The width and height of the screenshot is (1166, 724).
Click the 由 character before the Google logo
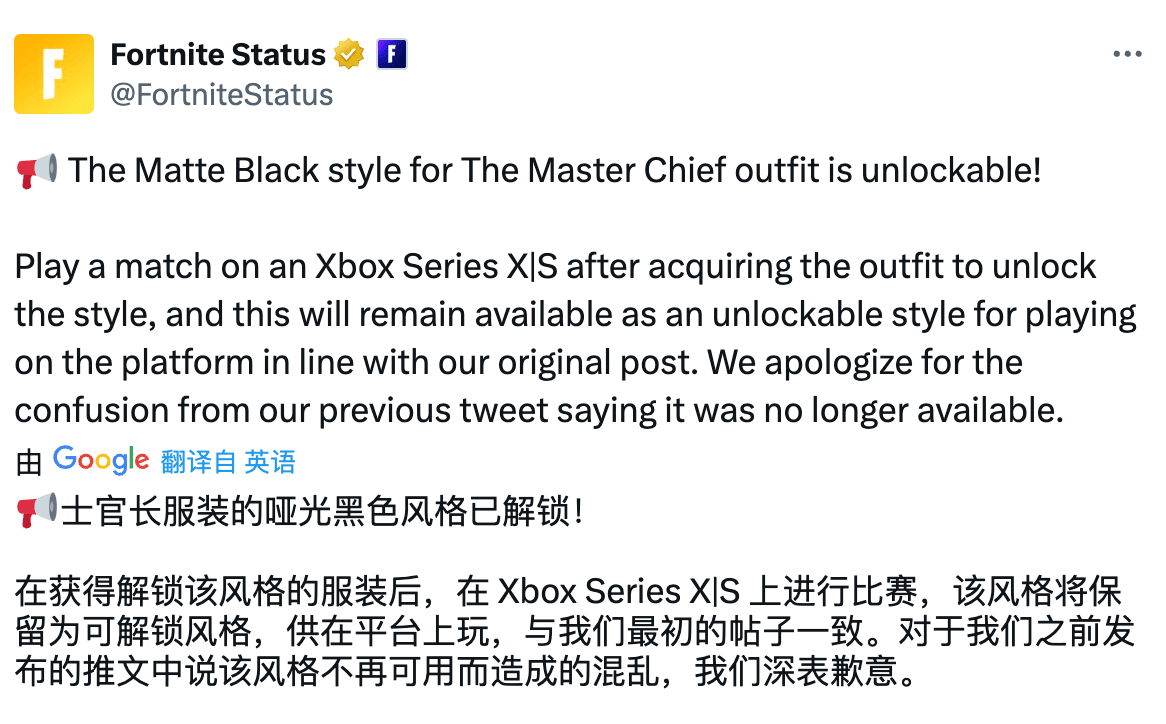point(29,463)
